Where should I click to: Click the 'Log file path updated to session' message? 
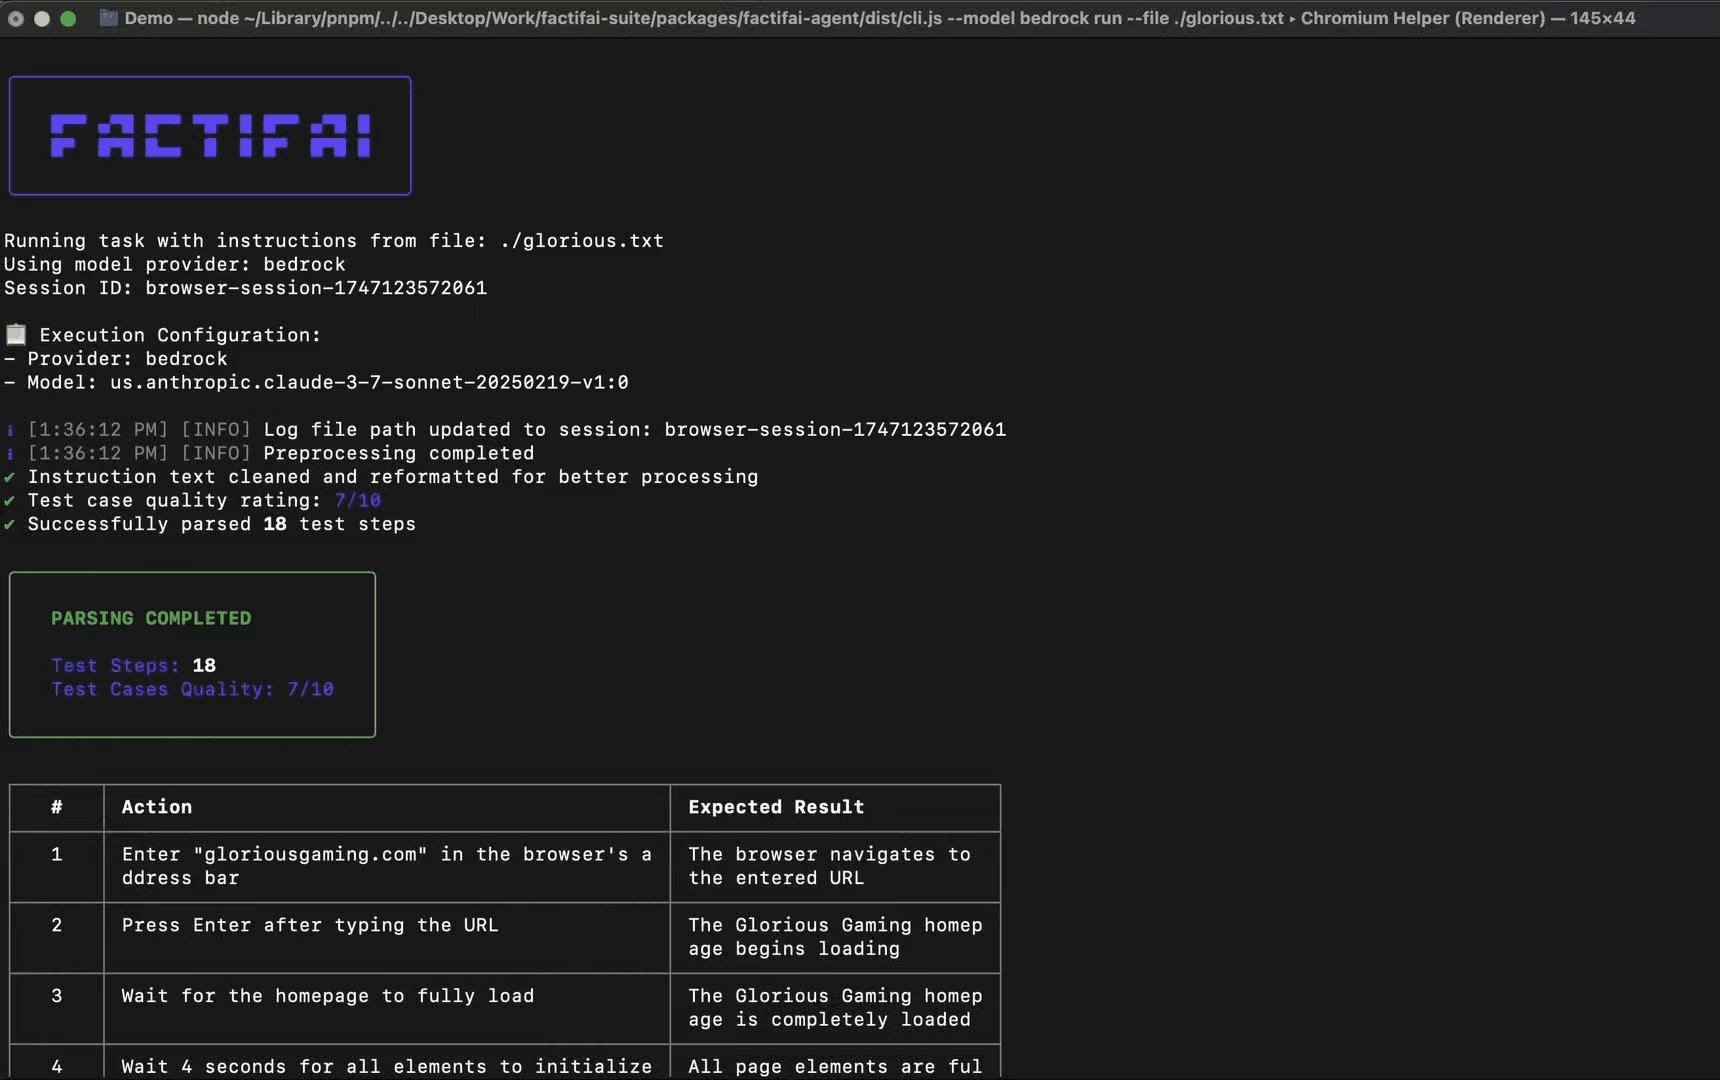click(x=635, y=430)
